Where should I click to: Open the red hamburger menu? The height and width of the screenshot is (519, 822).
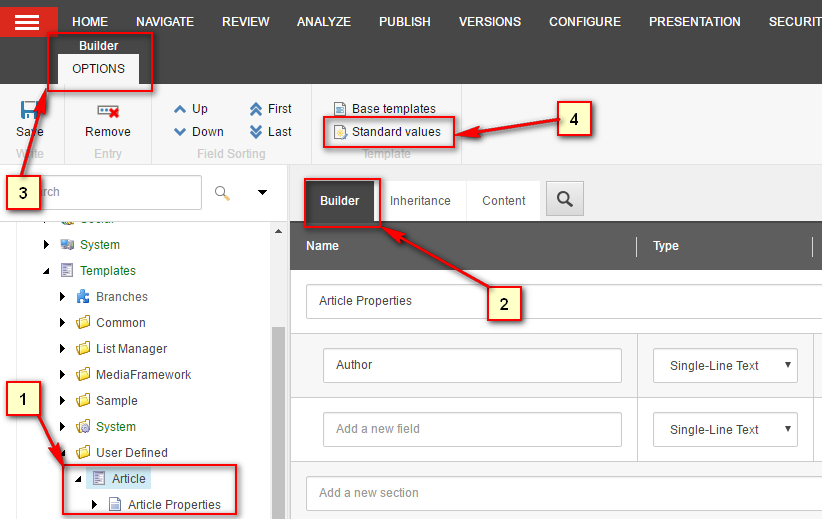[27, 22]
